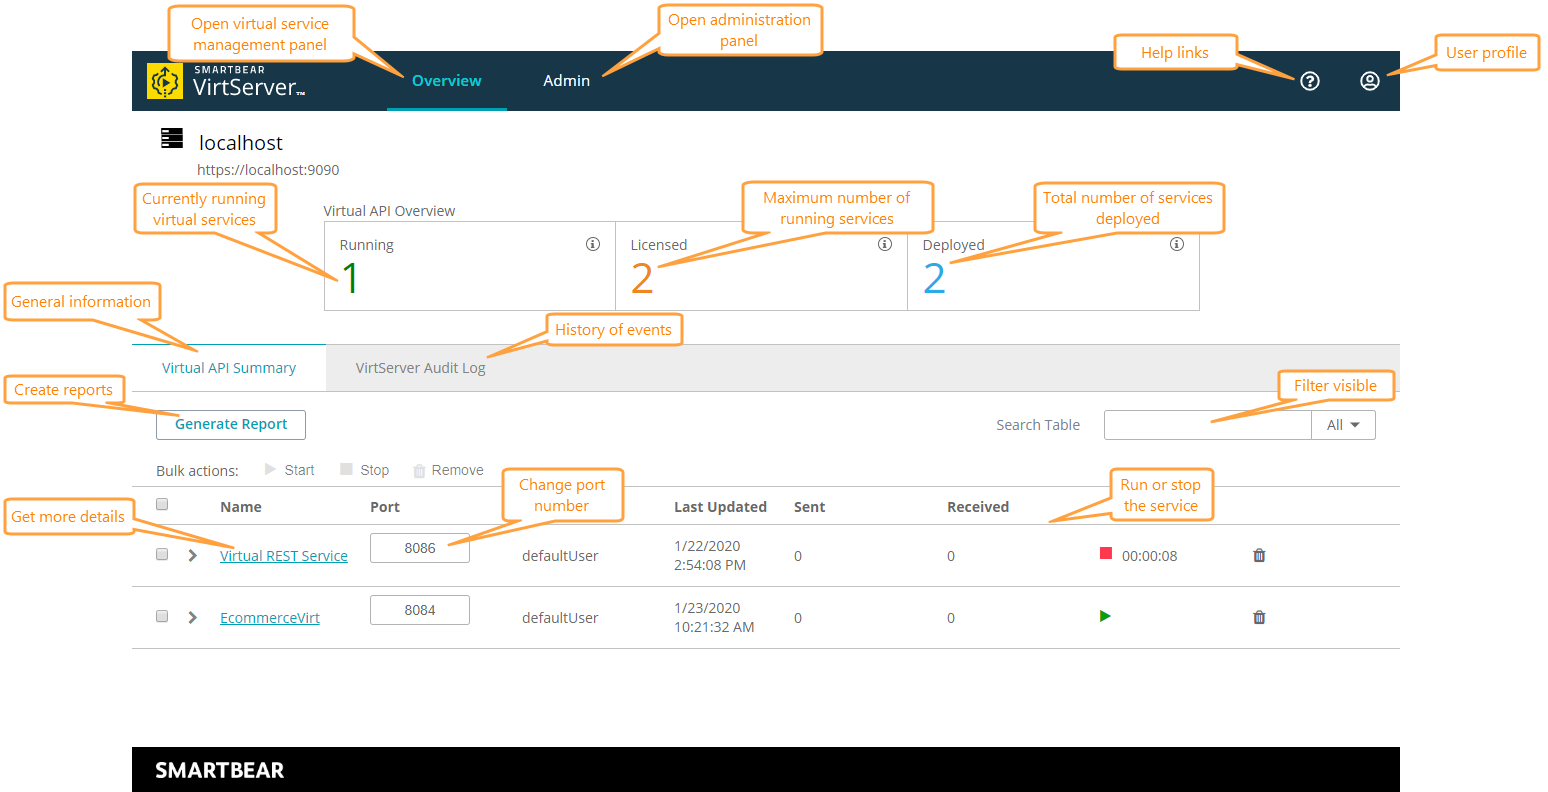Check the EcommerceVirt row checkbox

tap(162, 616)
